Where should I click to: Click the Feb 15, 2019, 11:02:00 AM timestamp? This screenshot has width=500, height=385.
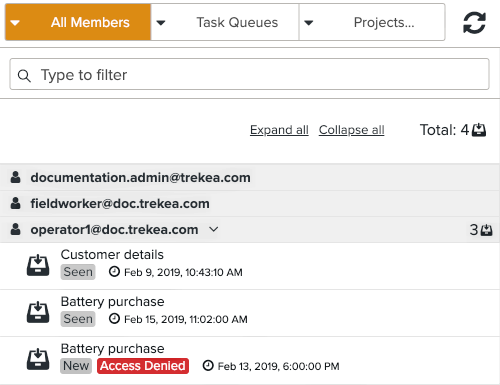click(186, 319)
